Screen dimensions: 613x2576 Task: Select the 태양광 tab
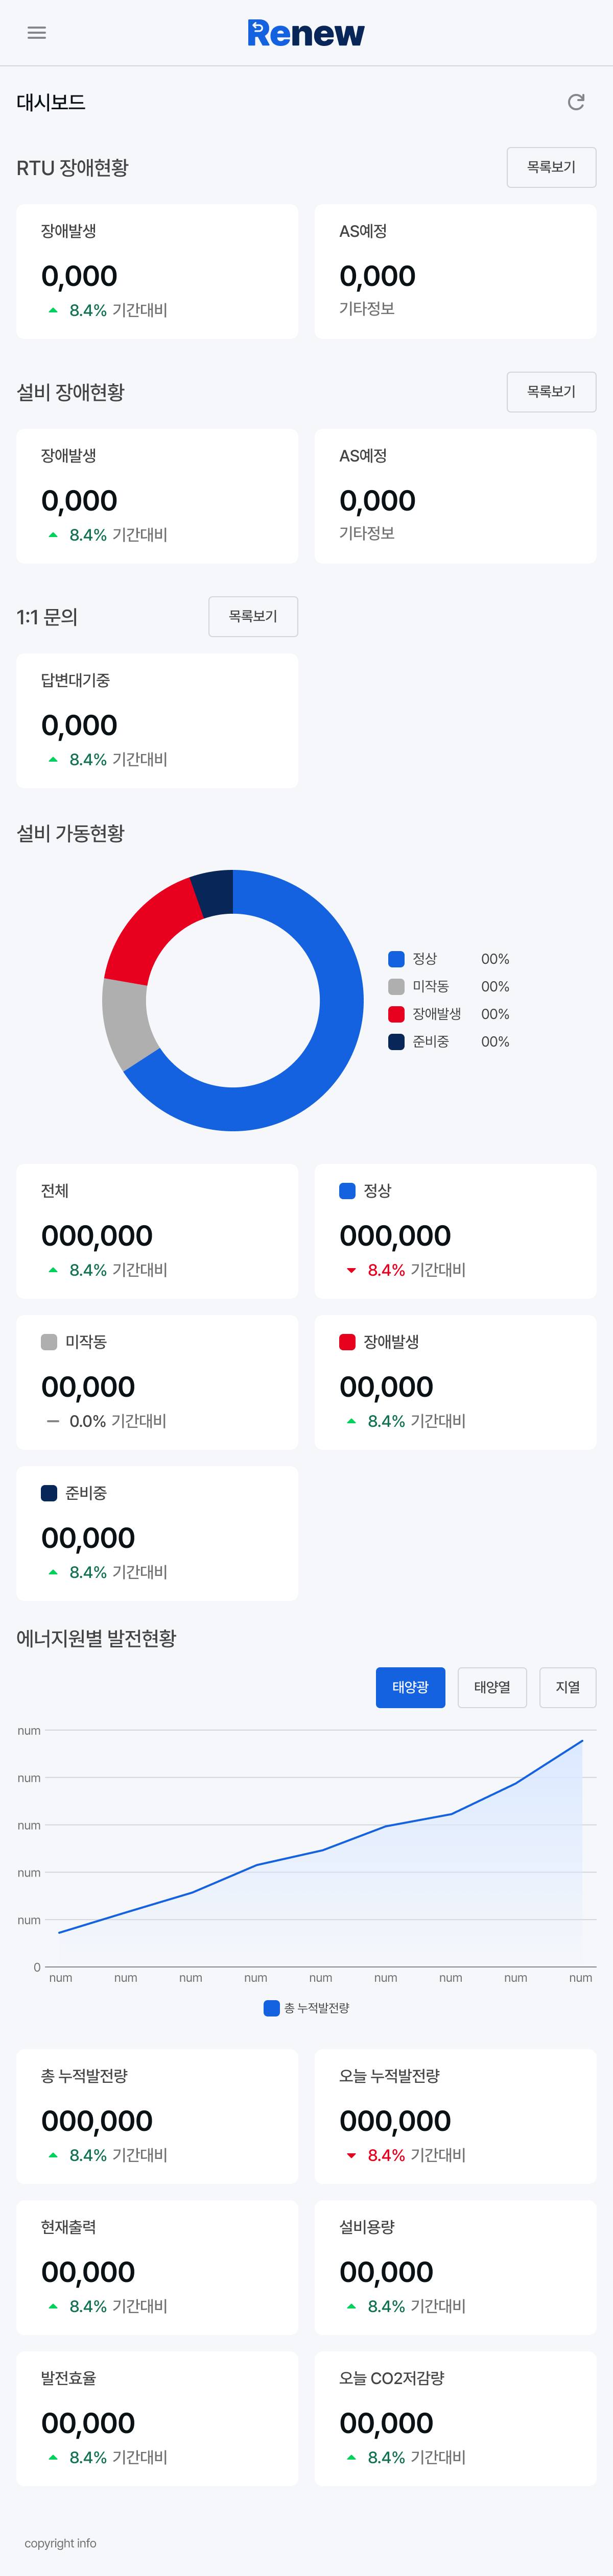[410, 1687]
